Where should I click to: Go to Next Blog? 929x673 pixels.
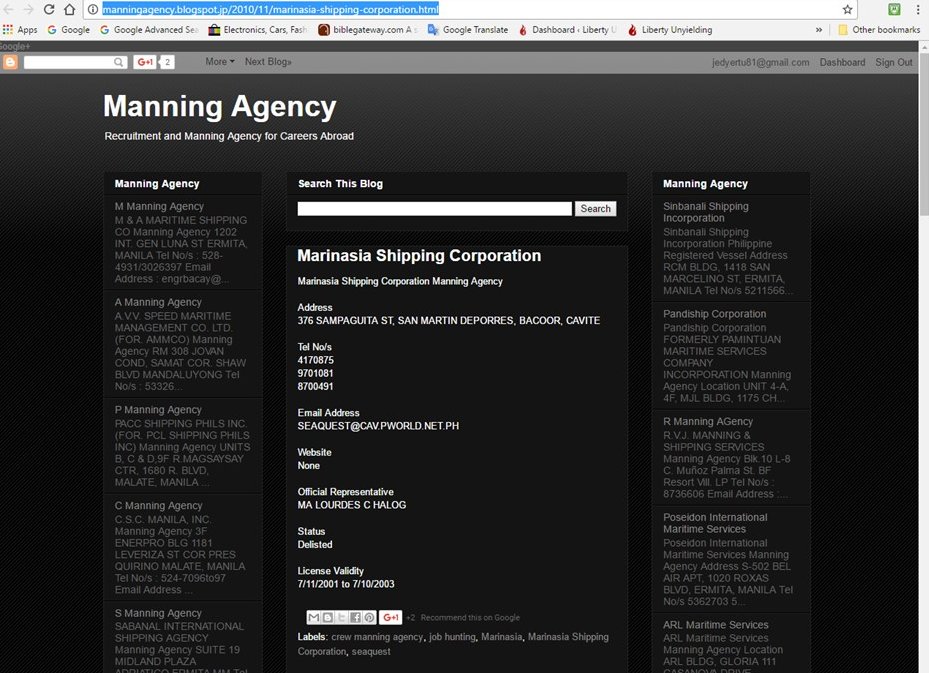(268, 62)
